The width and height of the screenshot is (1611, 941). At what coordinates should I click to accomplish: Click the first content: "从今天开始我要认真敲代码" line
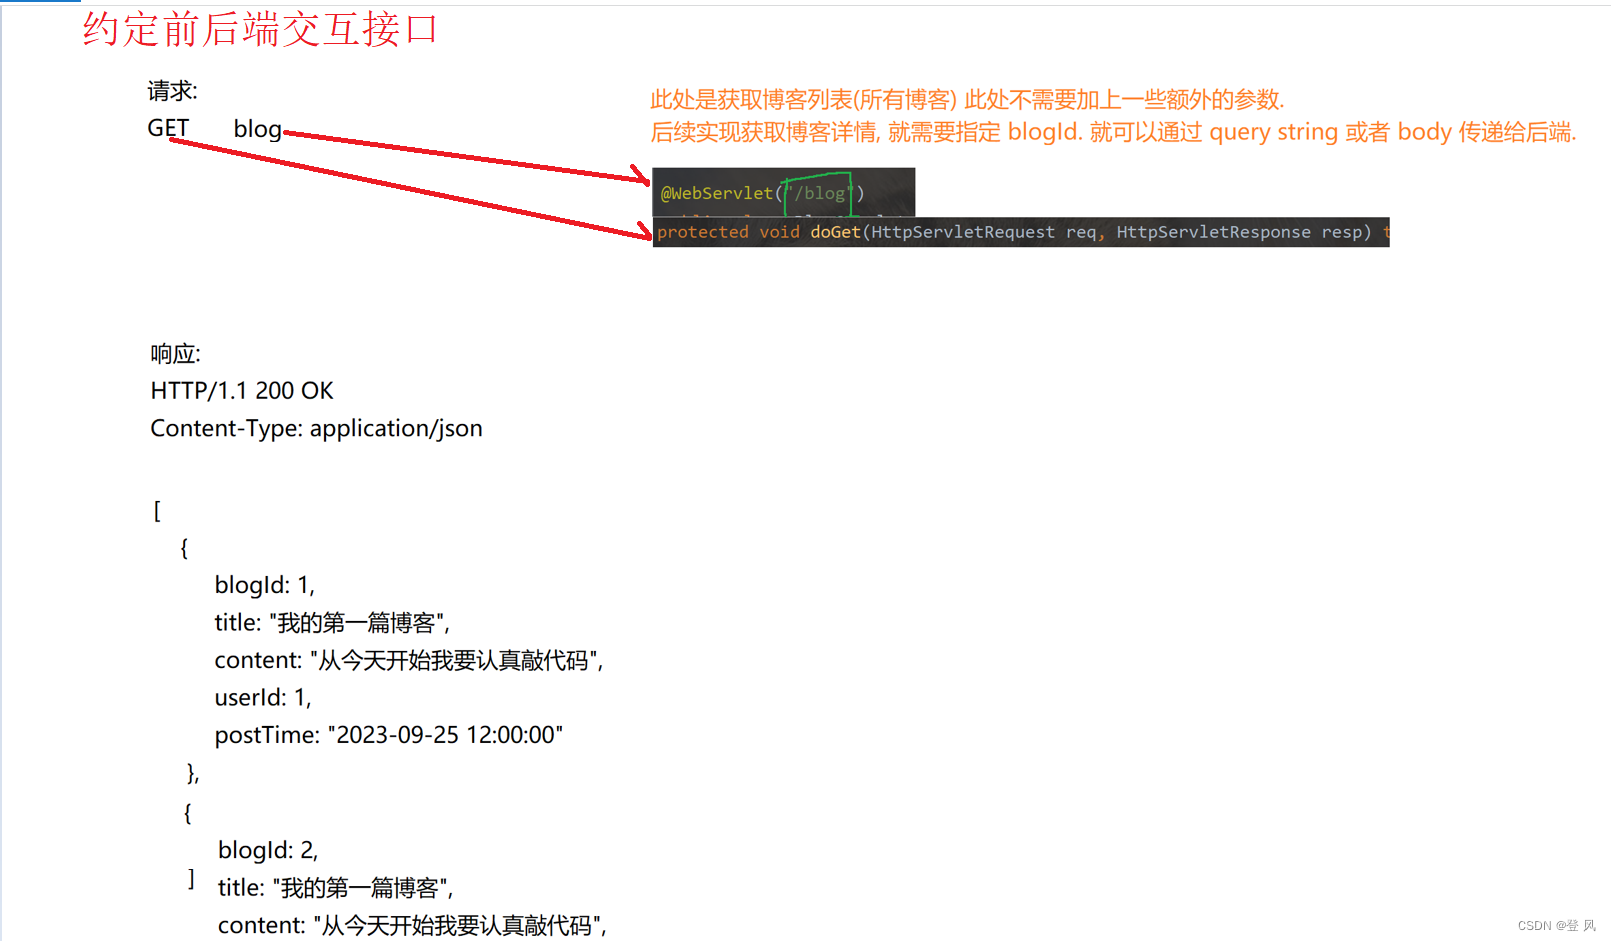point(409,660)
